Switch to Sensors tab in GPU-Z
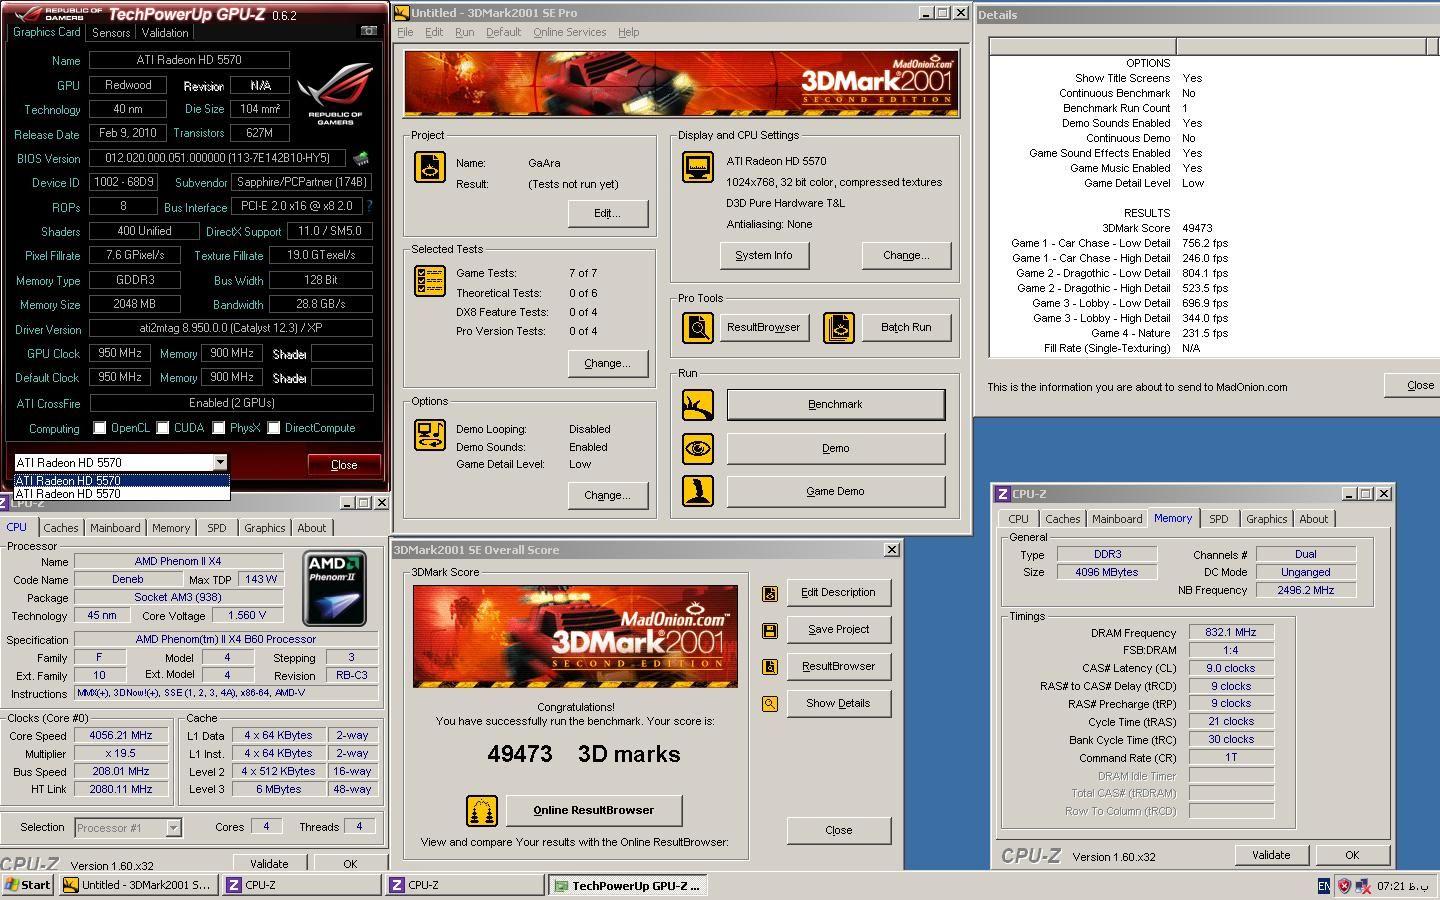Image resolution: width=1440 pixels, height=900 pixels. tap(111, 32)
